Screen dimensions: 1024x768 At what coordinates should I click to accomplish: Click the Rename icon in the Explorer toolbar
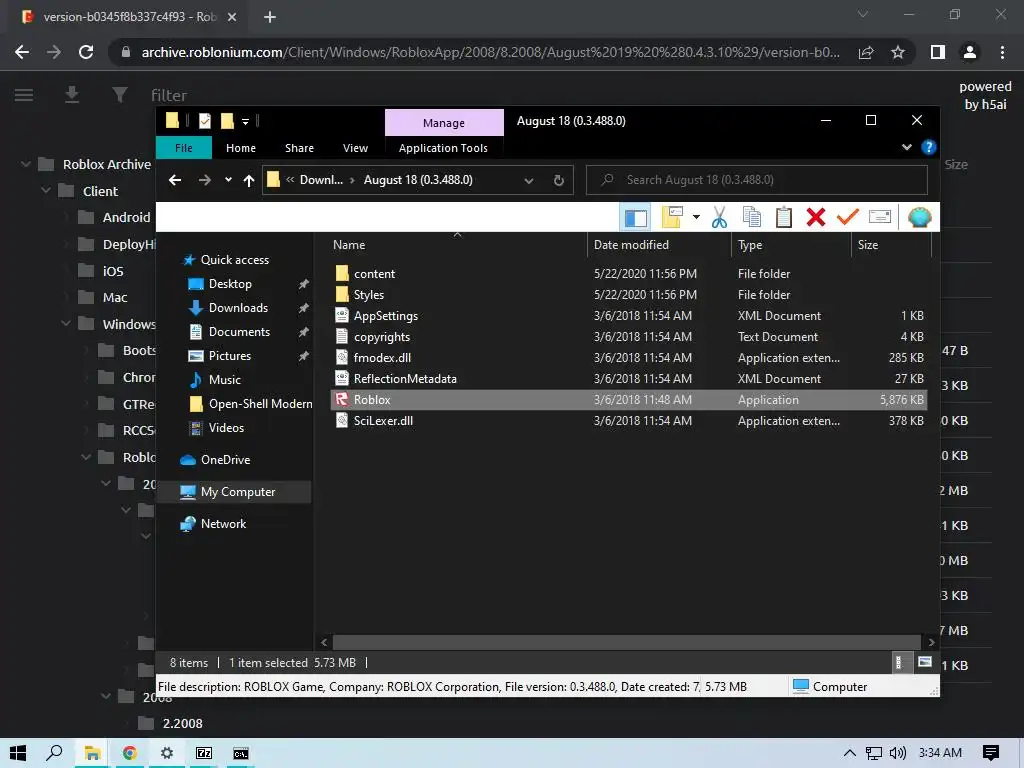click(880, 217)
